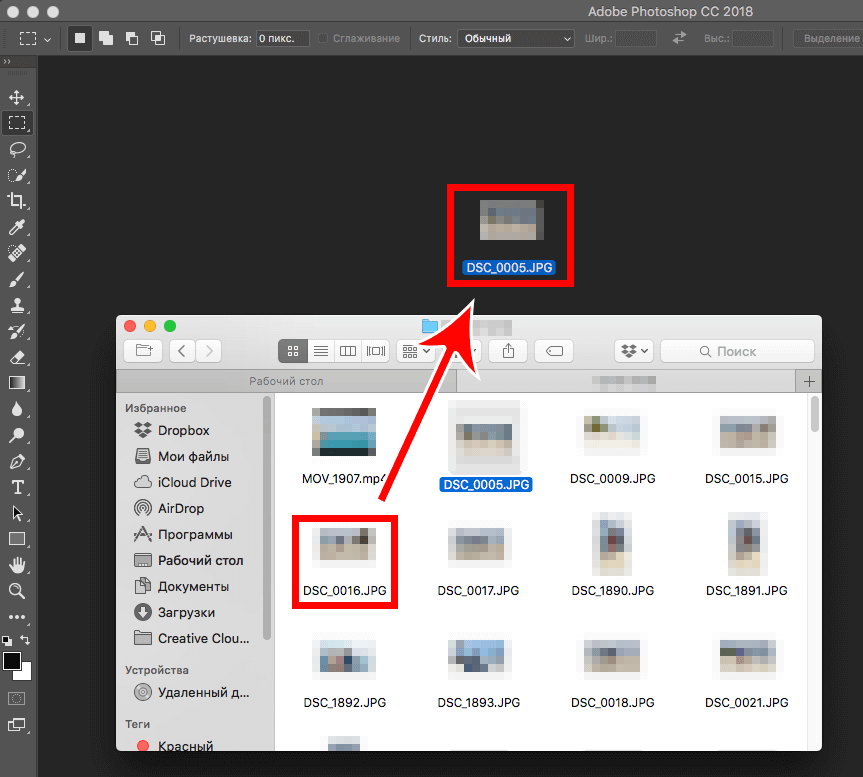The width and height of the screenshot is (863, 777).
Task: Select the Lasso tool
Action: pyautogui.click(x=17, y=150)
